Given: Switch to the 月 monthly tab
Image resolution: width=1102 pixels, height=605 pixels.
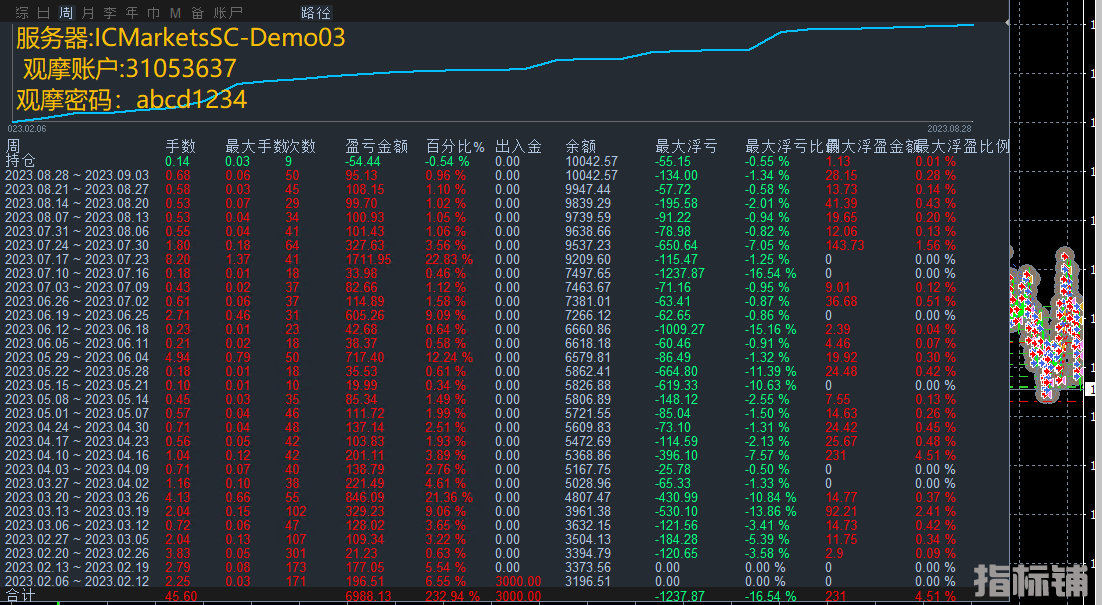Looking at the screenshot, I should pos(88,13).
